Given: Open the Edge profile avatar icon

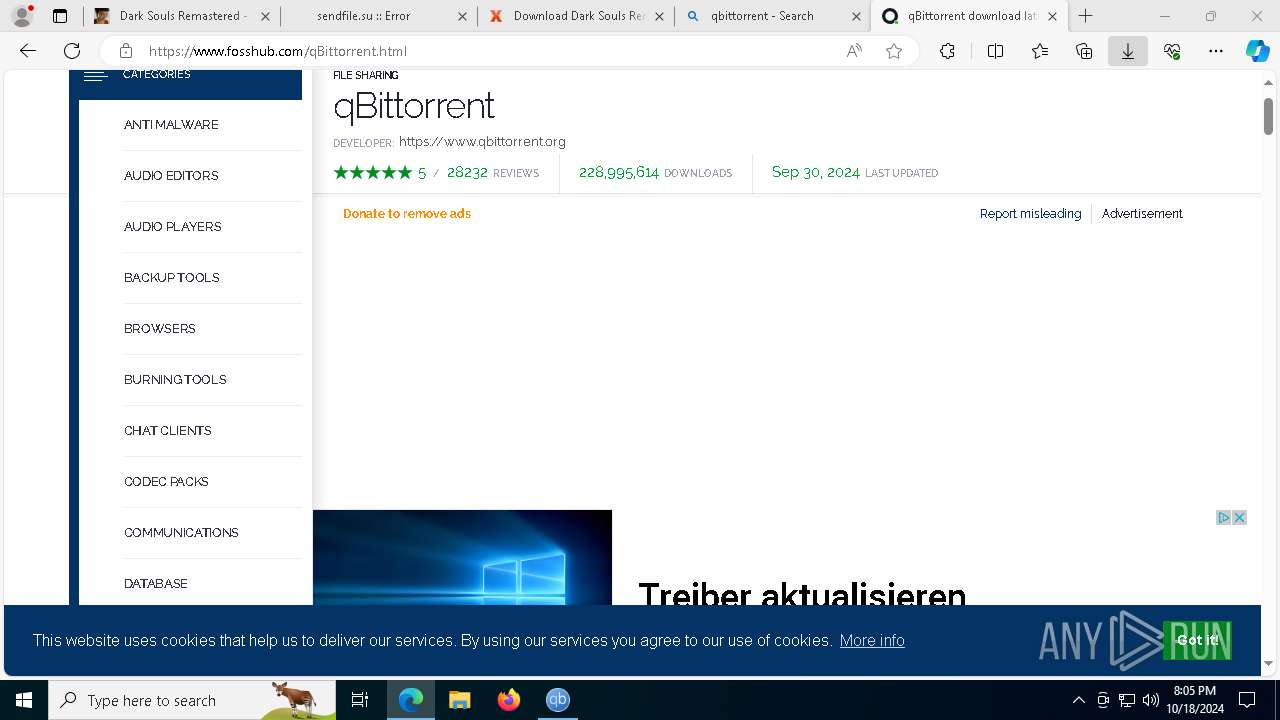Looking at the screenshot, I should [x=22, y=16].
